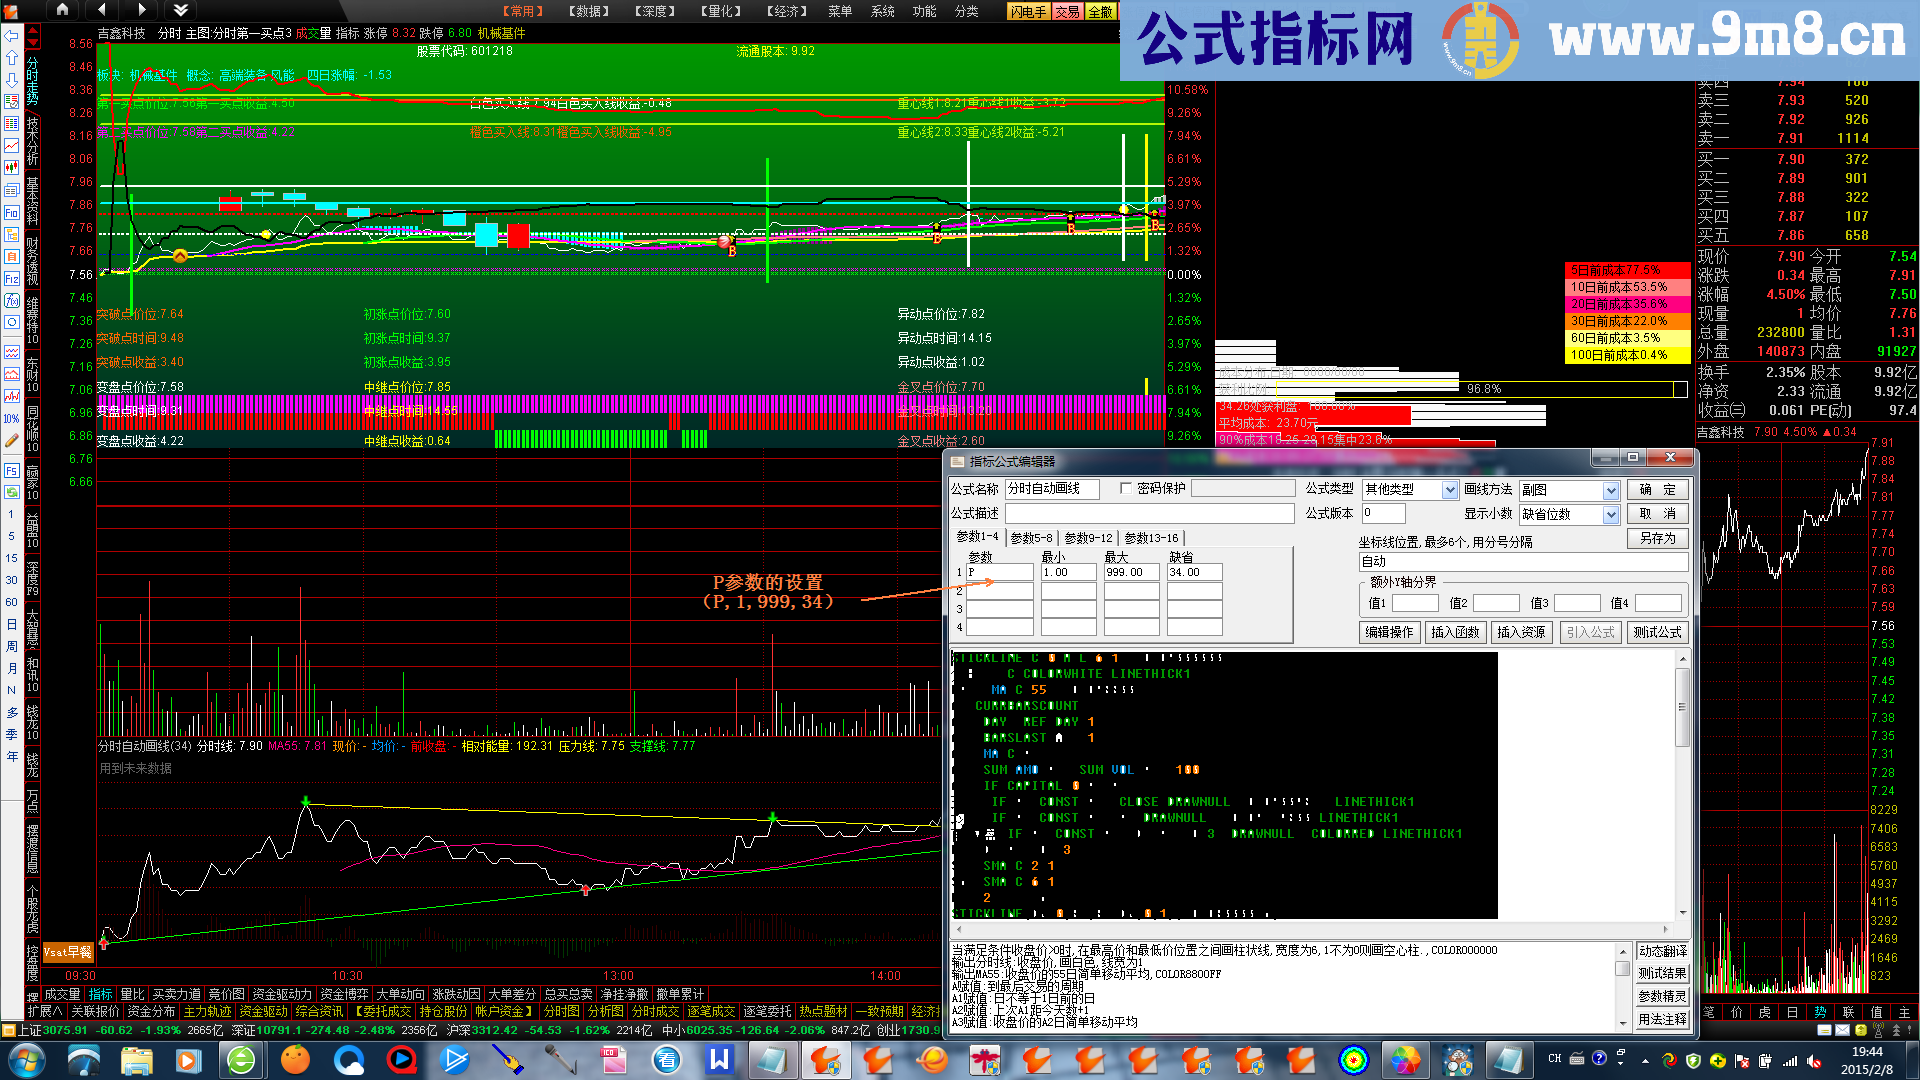Click the double-chevron down icon
1920x1080 pixels.
point(180,10)
